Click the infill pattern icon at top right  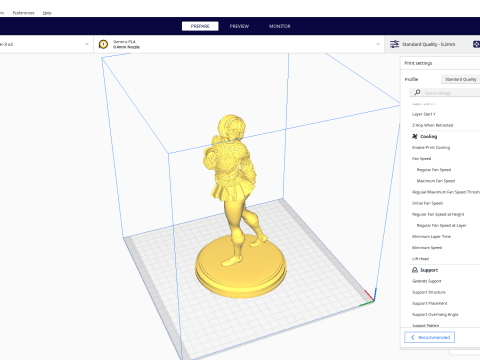coord(477,44)
